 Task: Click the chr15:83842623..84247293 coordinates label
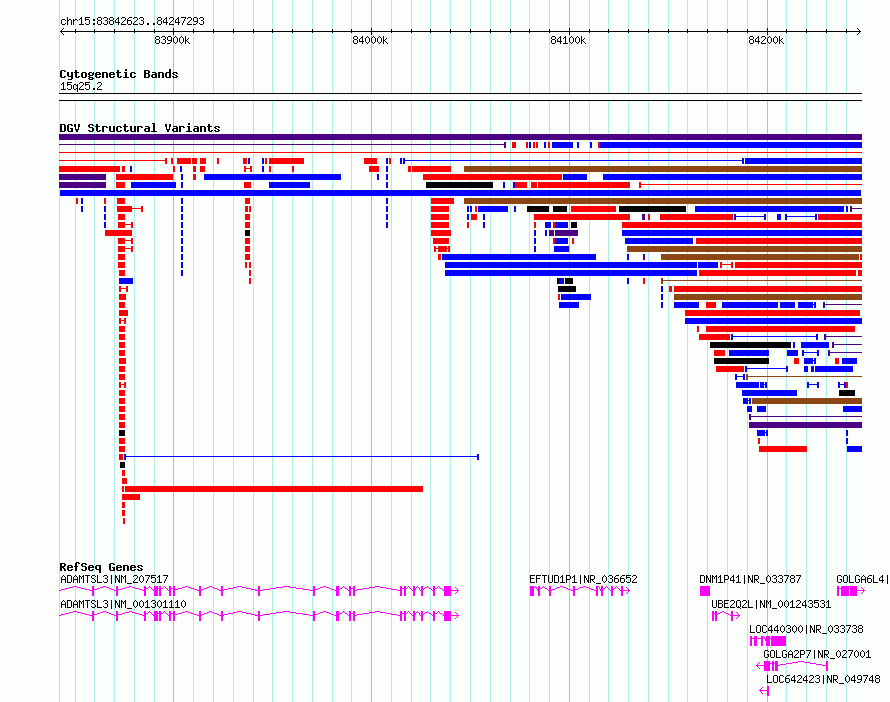[132, 22]
